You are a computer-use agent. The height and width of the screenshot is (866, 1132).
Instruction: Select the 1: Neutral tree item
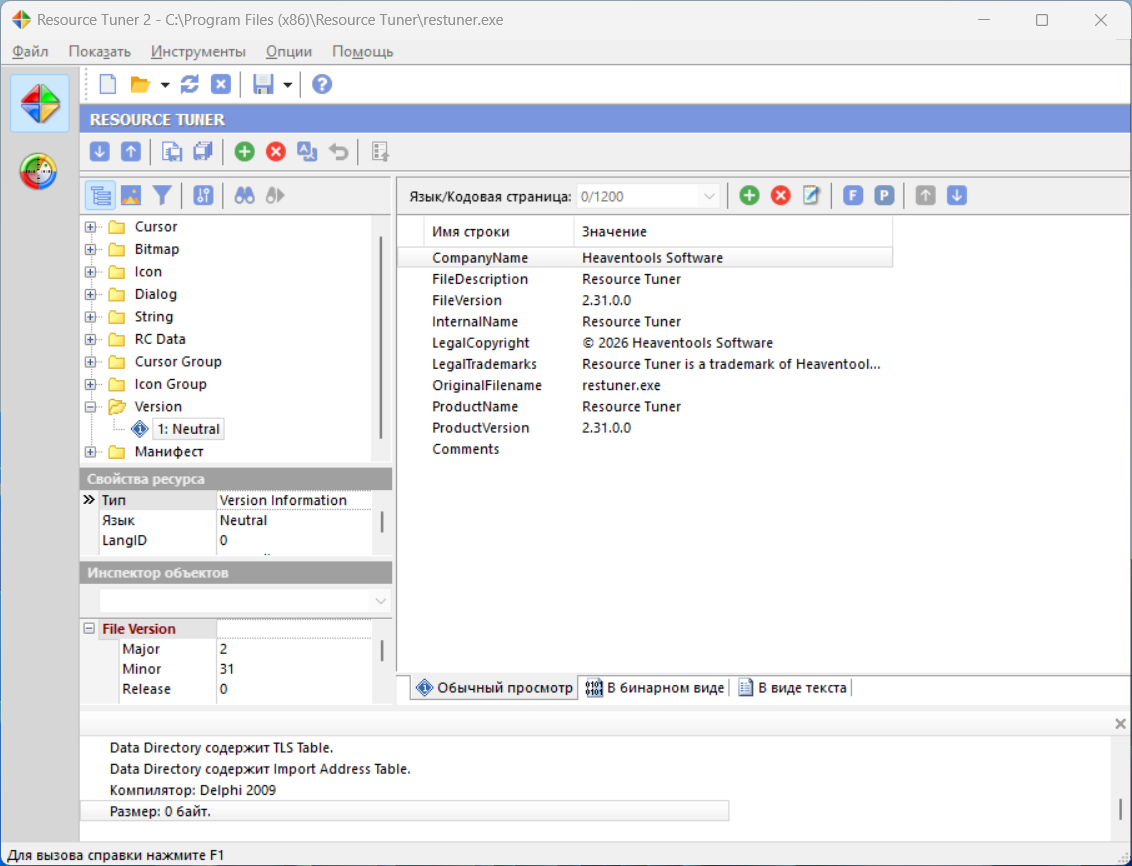point(188,429)
